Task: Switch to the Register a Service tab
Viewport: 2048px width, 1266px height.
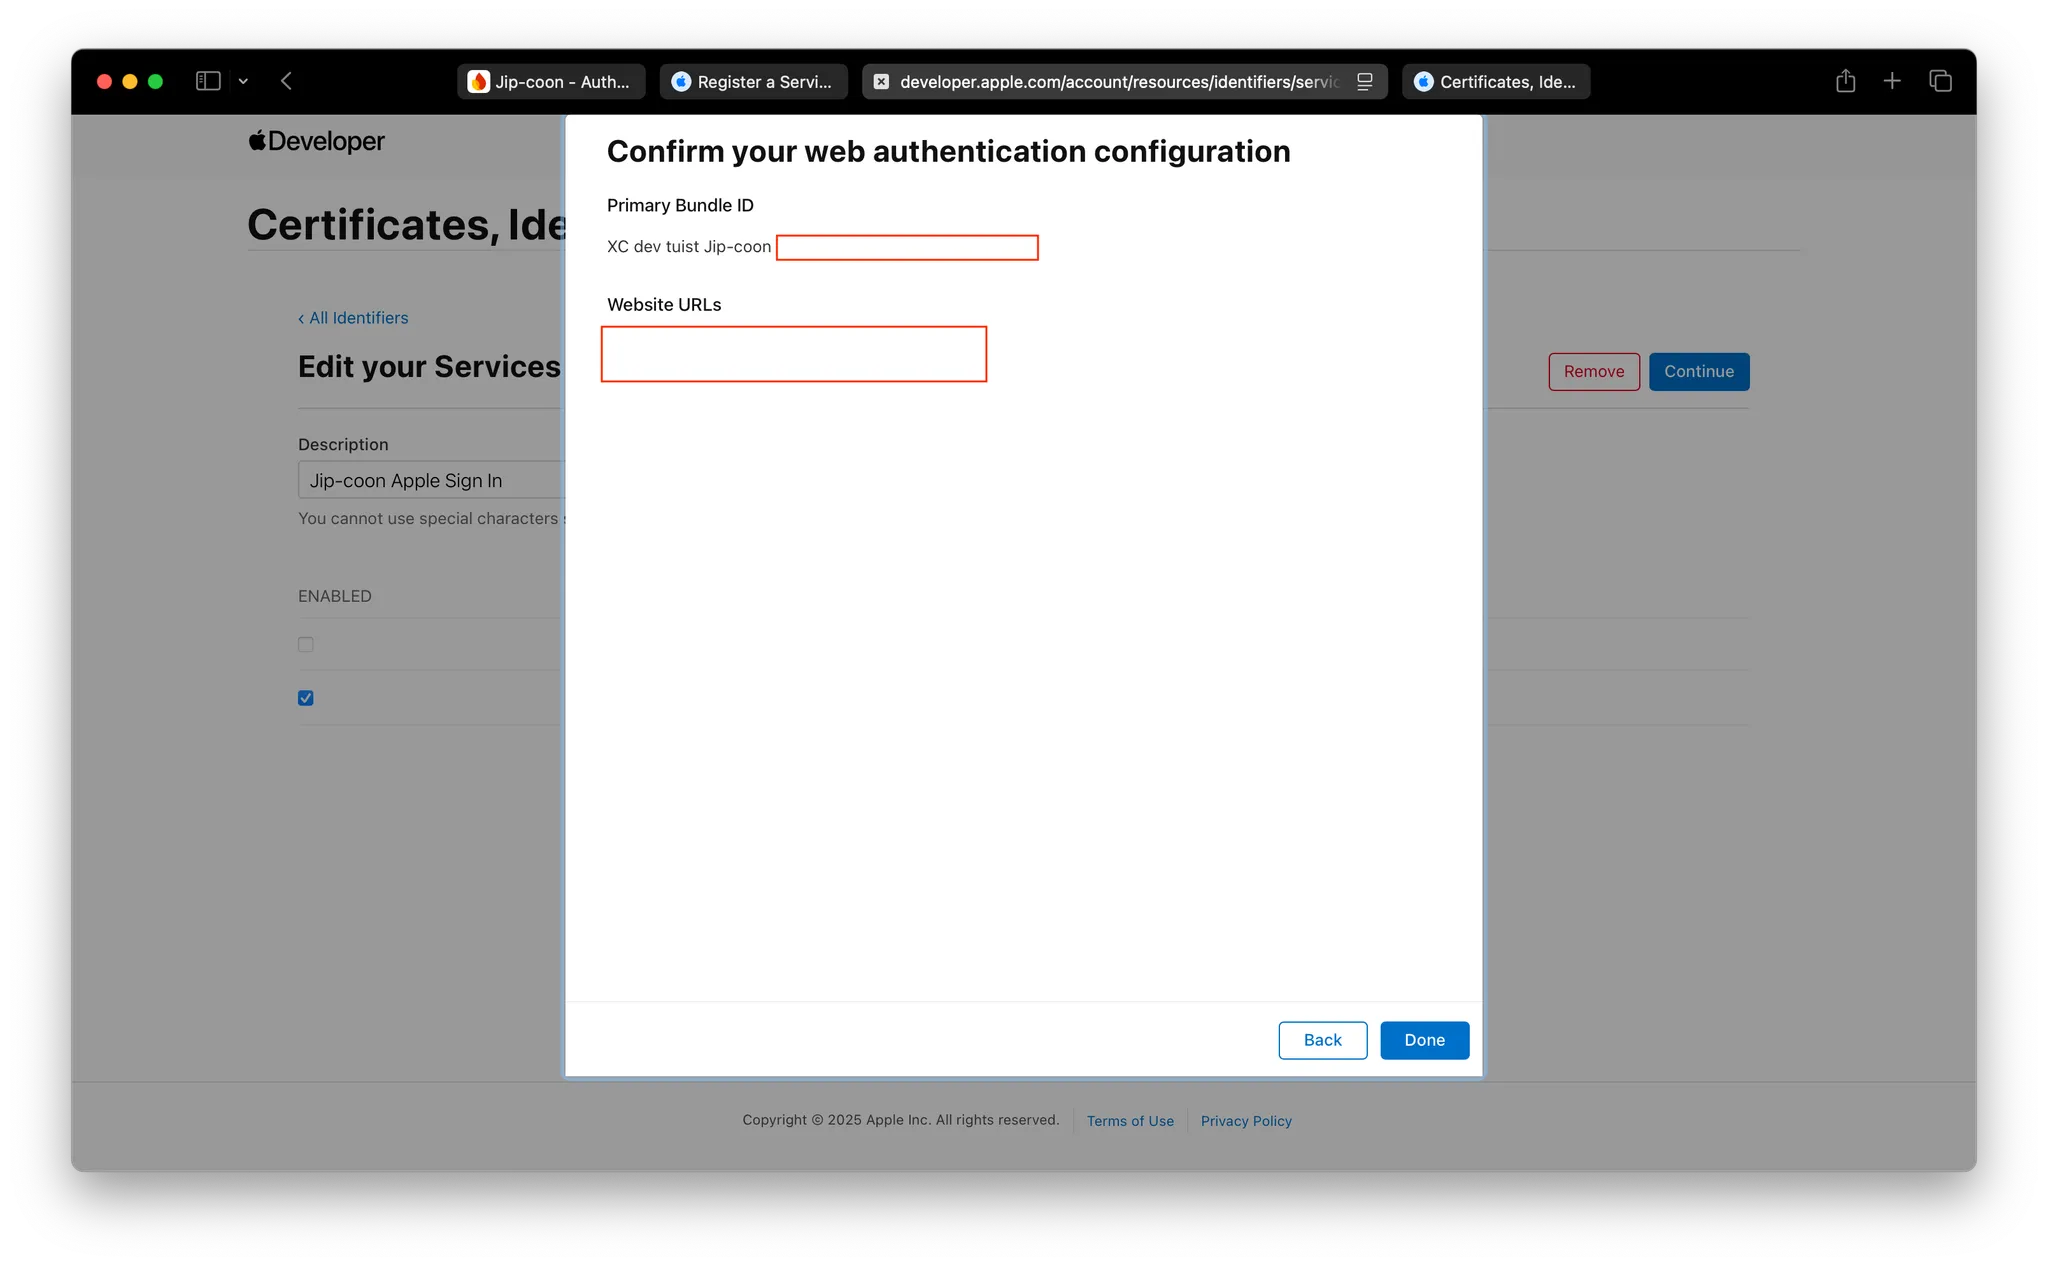Action: click(753, 82)
